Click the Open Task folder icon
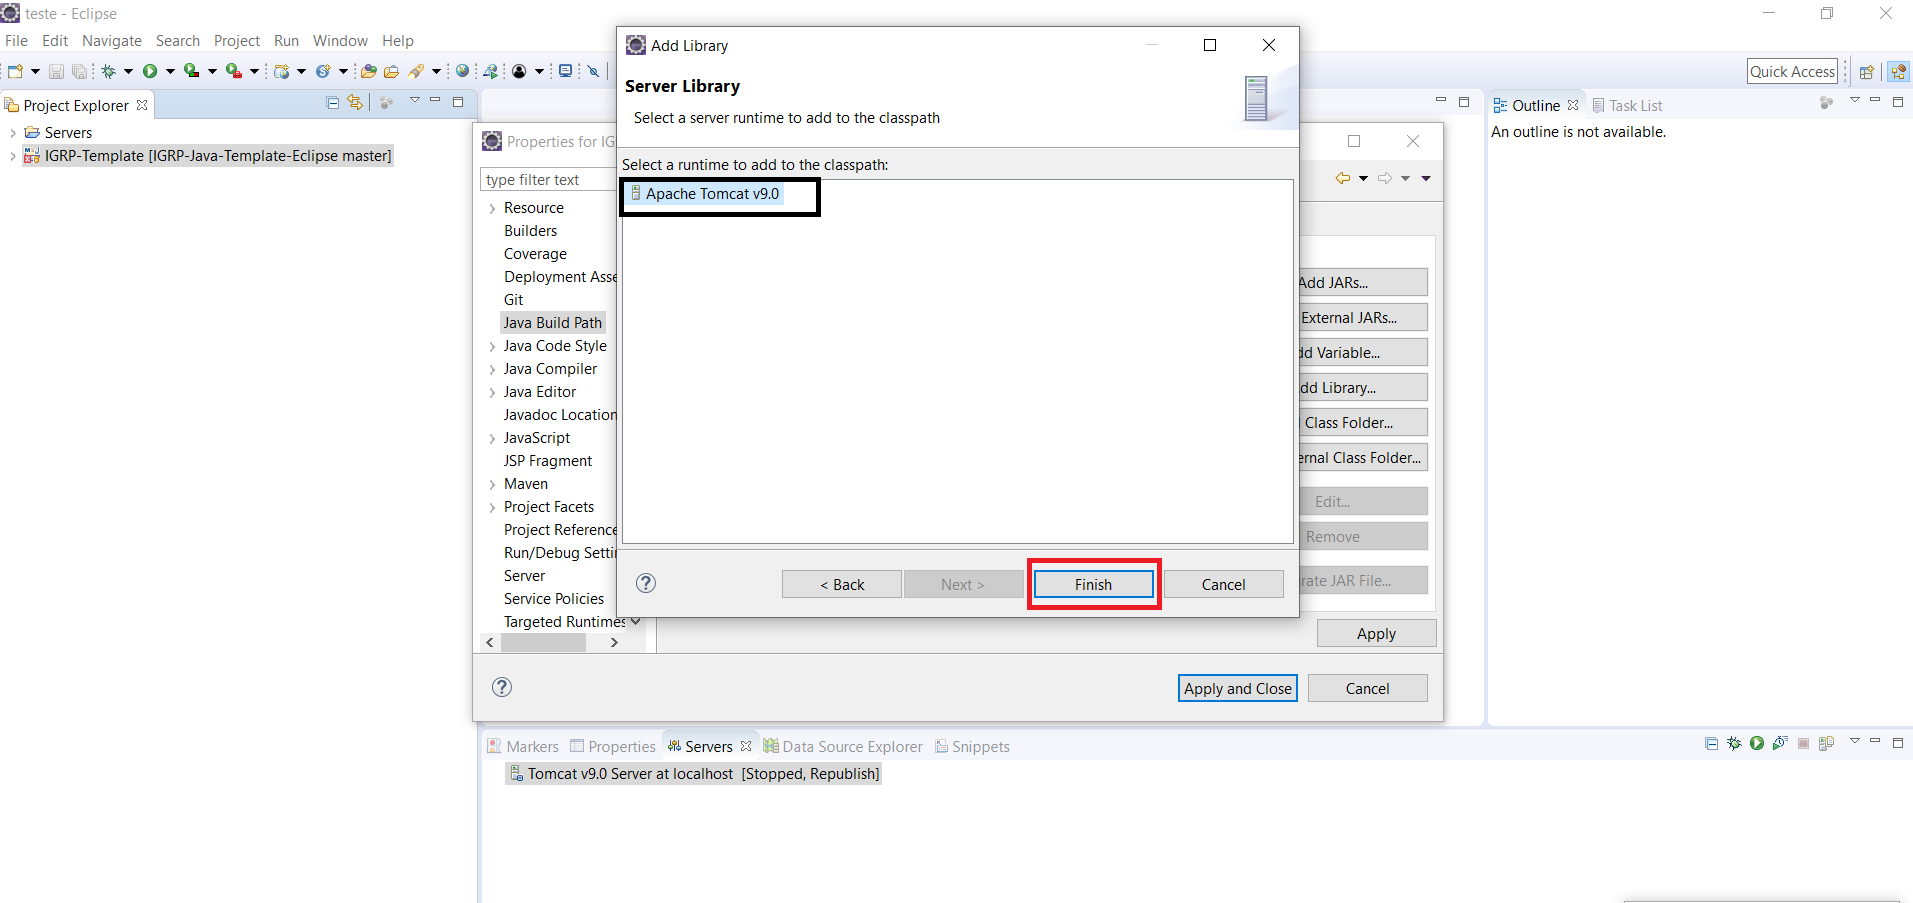Image resolution: width=1913 pixels, height=903 pixels. pyautogui.click(x=392, y=71)
